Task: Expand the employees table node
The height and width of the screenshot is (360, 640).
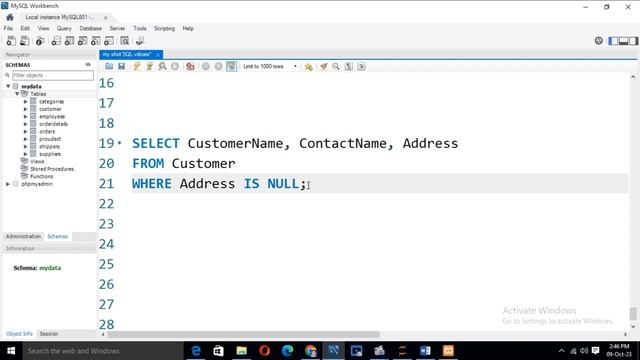Action: point(25,117)
